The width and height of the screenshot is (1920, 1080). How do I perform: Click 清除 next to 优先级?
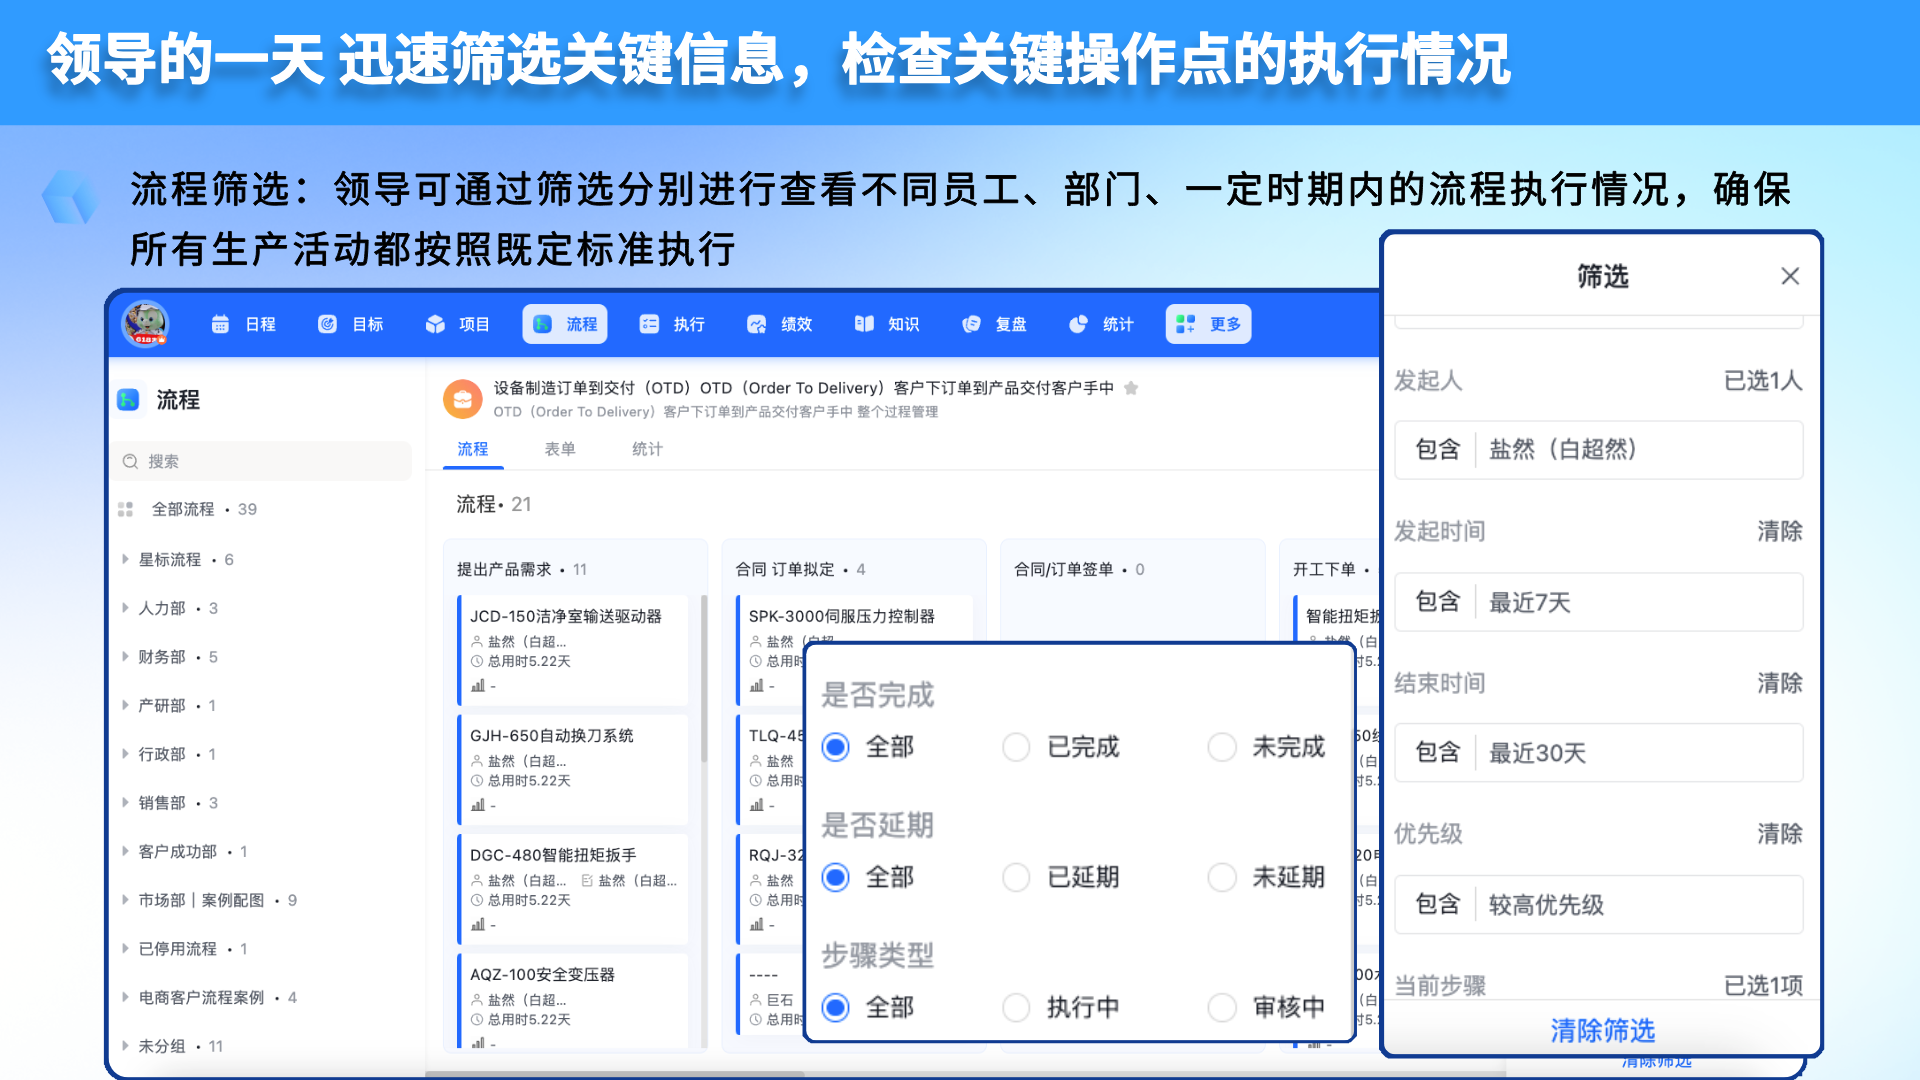[1780, 833]
